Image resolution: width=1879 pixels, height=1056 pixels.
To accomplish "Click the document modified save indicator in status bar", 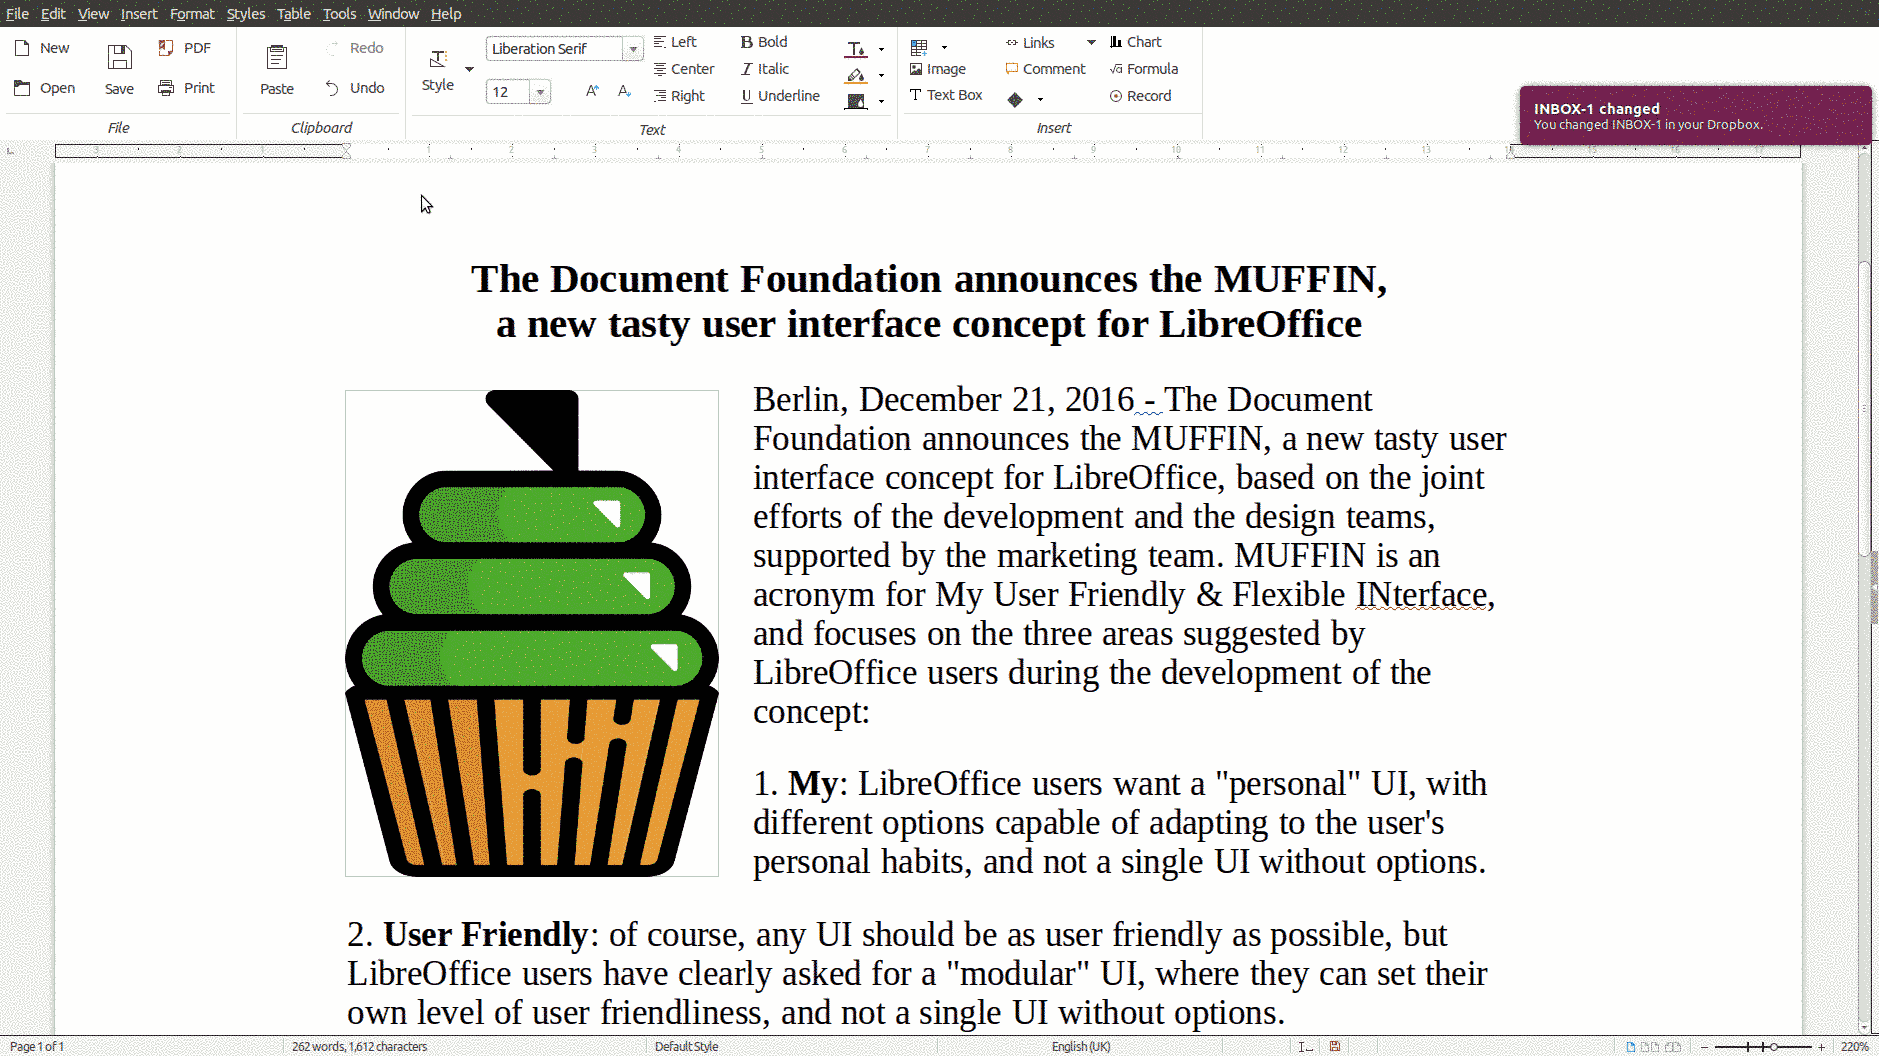I will [1334, 1046].
